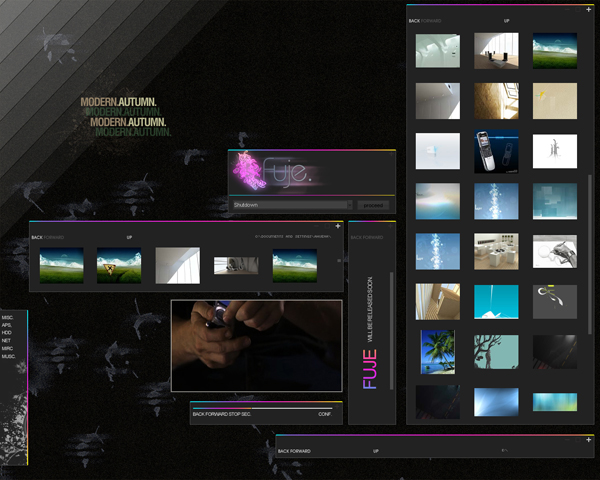Click the media player progress bar

point(262,408)
